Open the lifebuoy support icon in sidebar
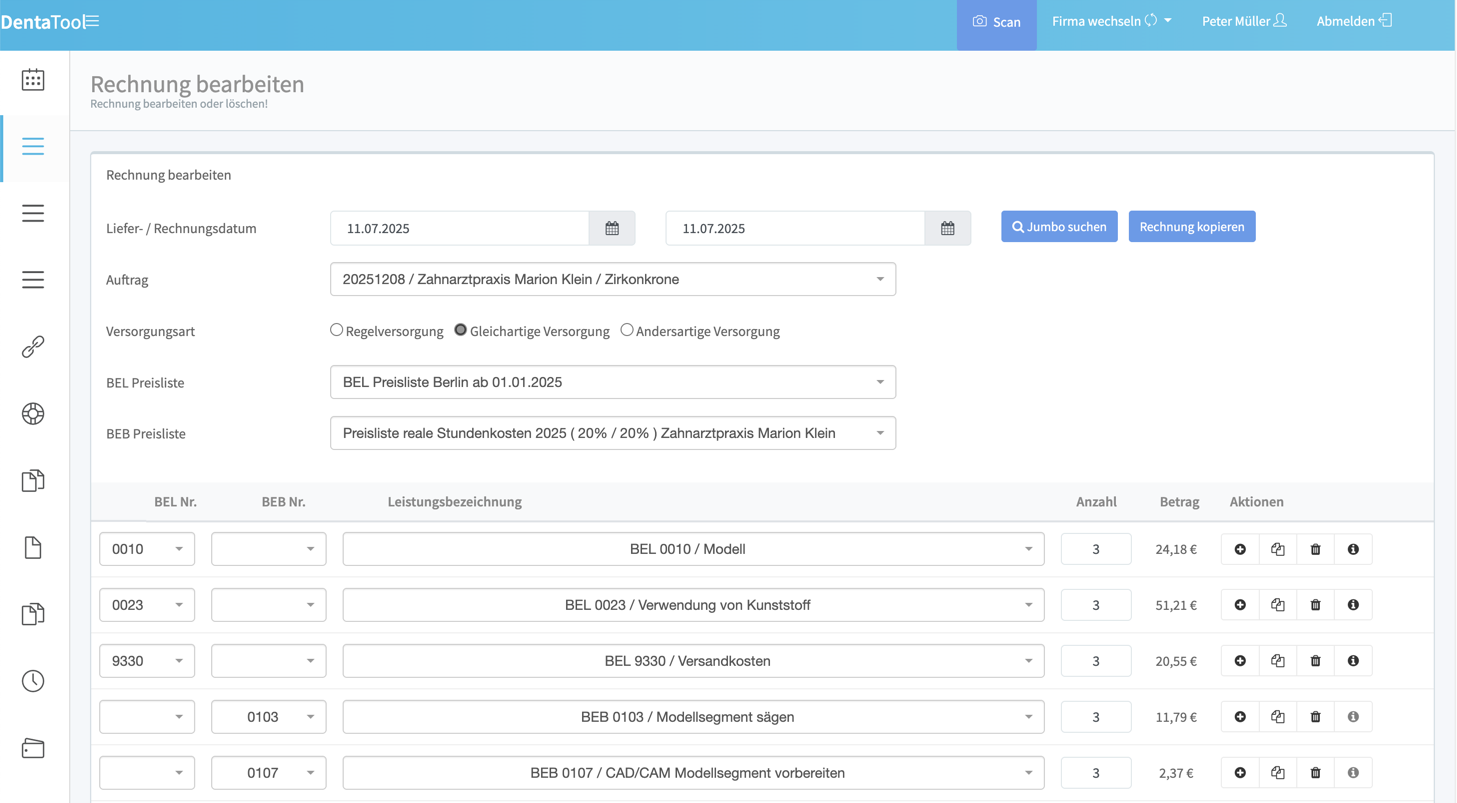The image size is (1457, 803). (x=33, y=414)
